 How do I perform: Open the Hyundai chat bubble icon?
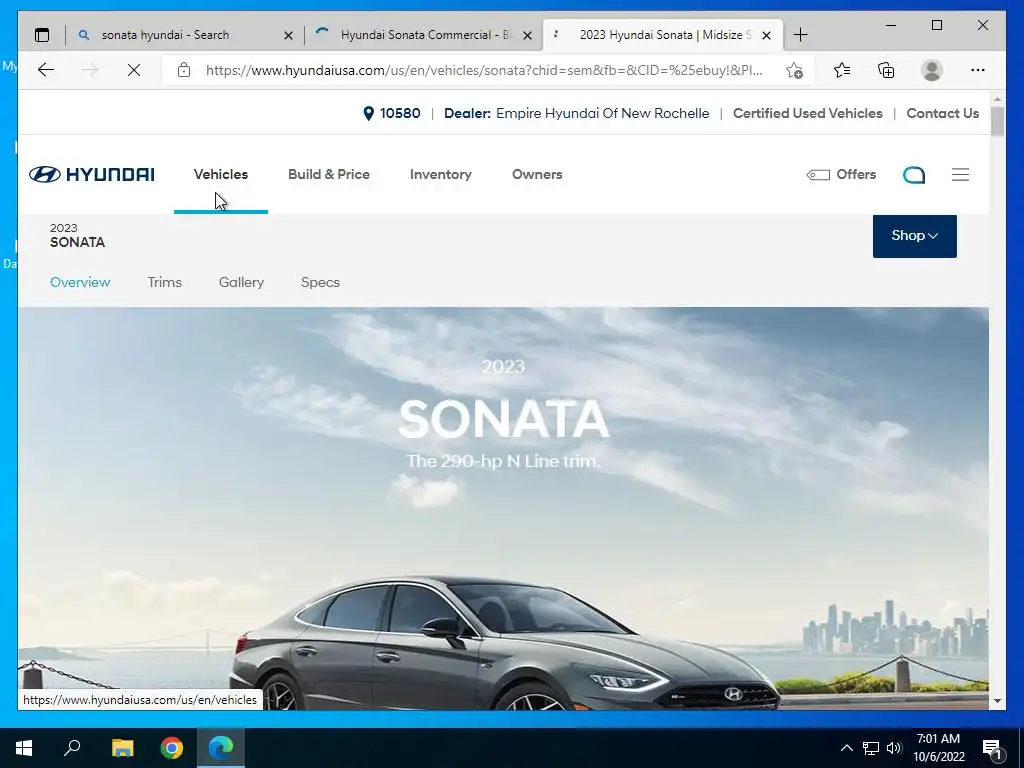click(x=914, y=174)
